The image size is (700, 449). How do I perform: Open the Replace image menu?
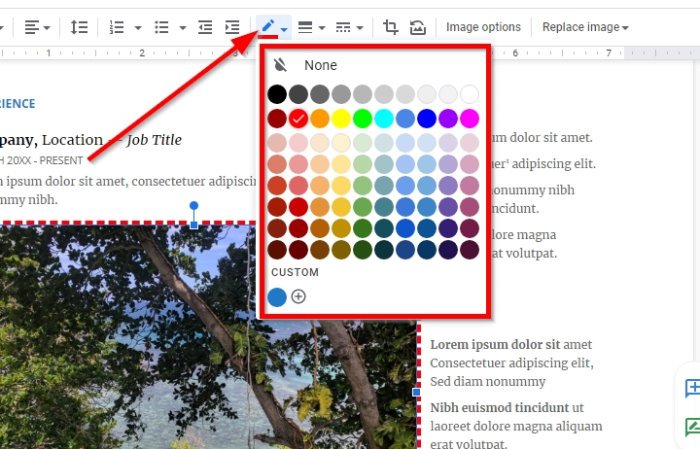point(585,27)
